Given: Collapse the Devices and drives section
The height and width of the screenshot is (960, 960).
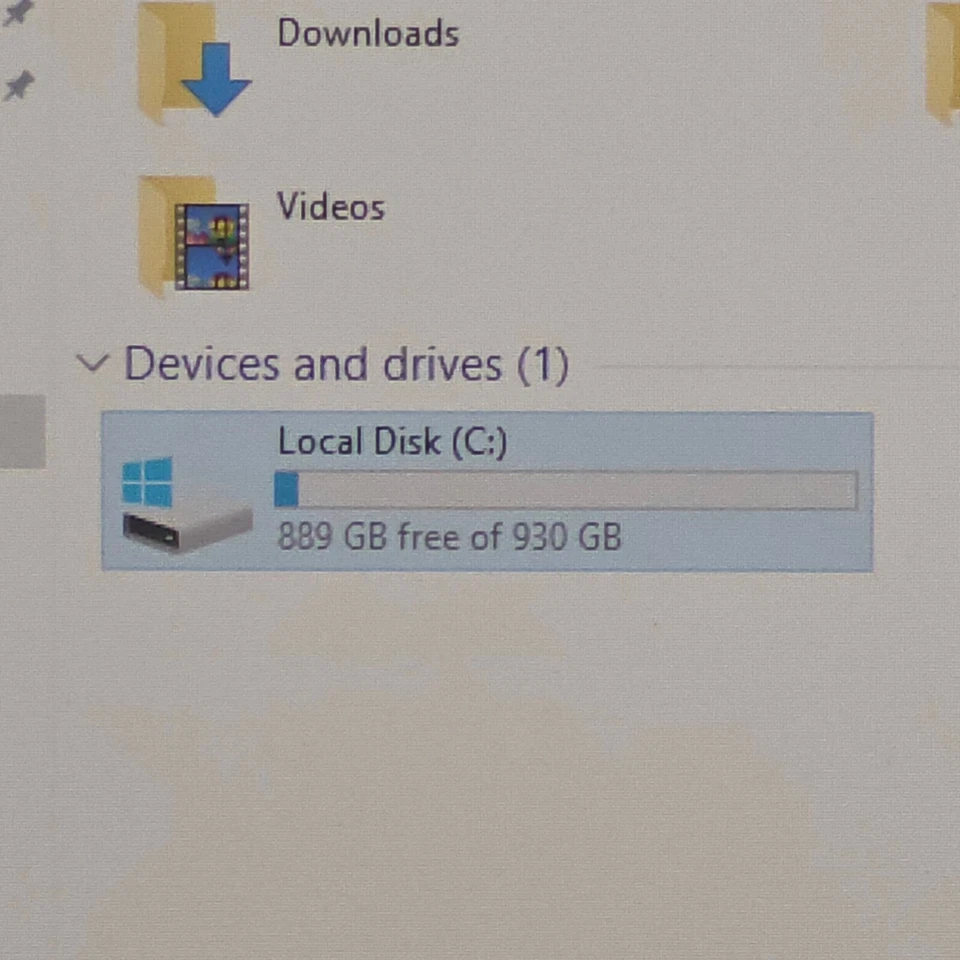Looking at the screenshot, I should pos(92,363).
